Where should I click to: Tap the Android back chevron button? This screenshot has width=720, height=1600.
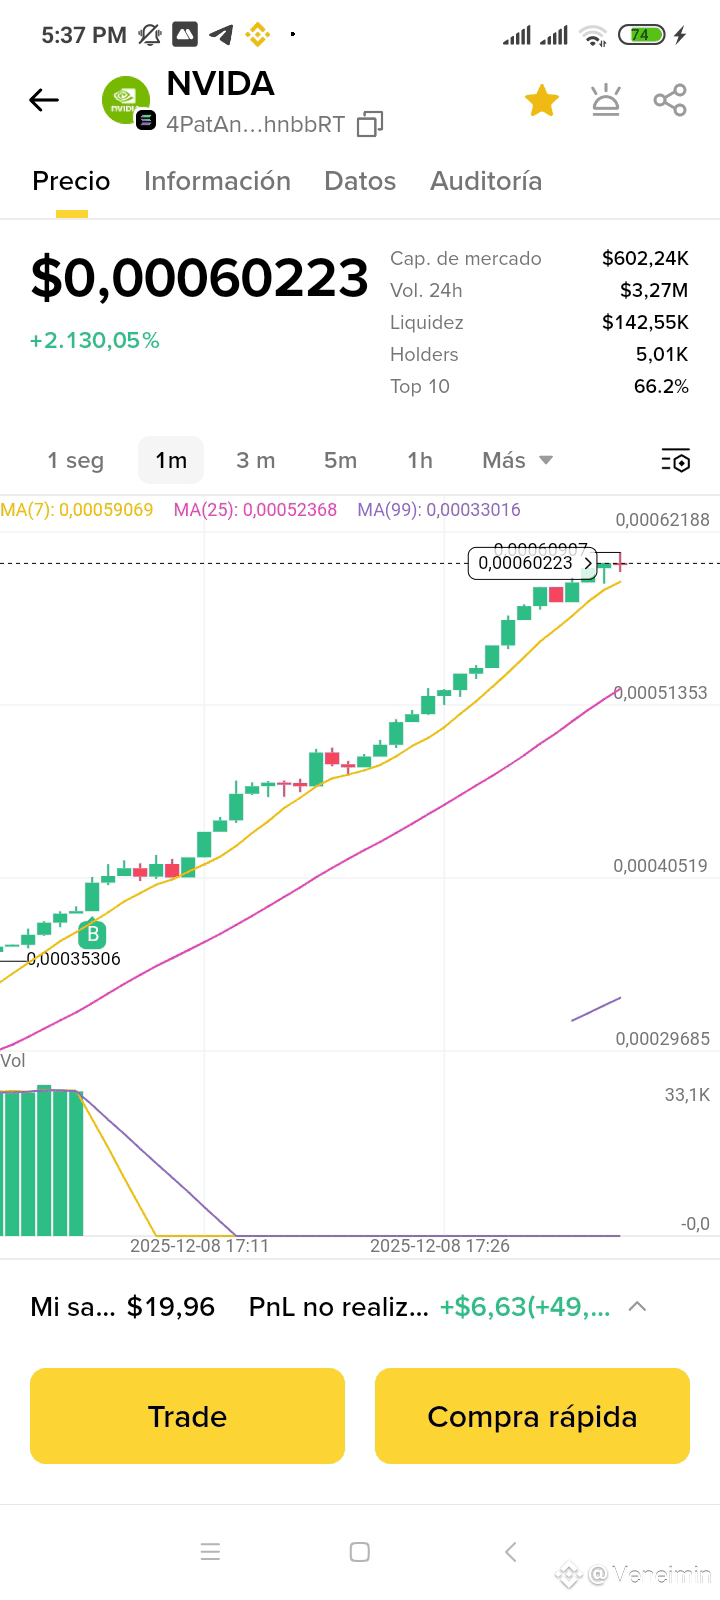pos(511,1552)
